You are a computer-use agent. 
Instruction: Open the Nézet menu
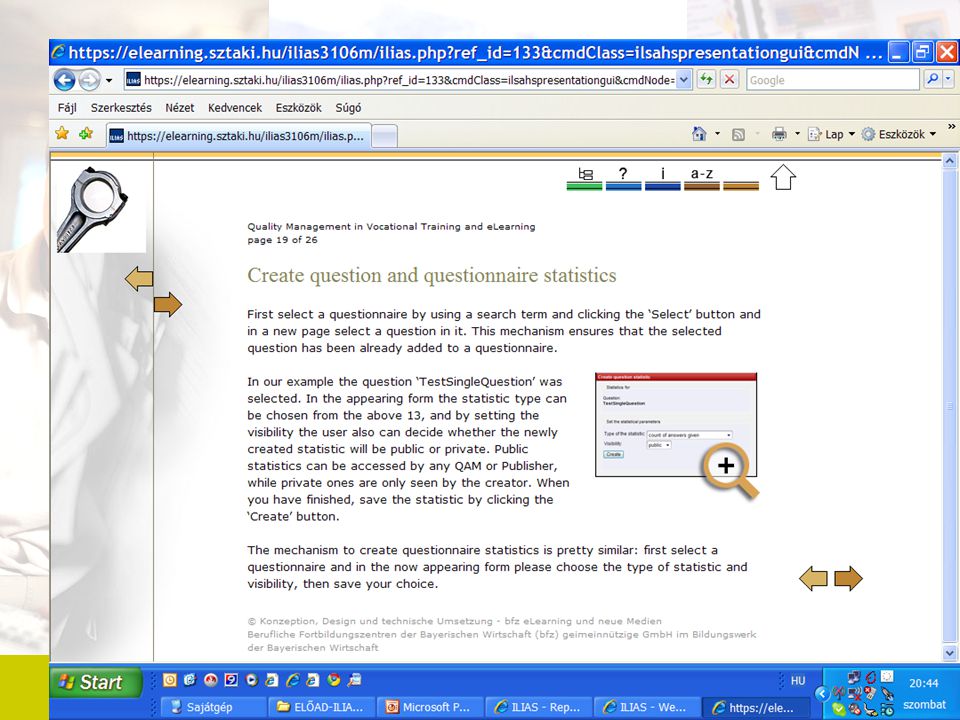click(179, 108)
